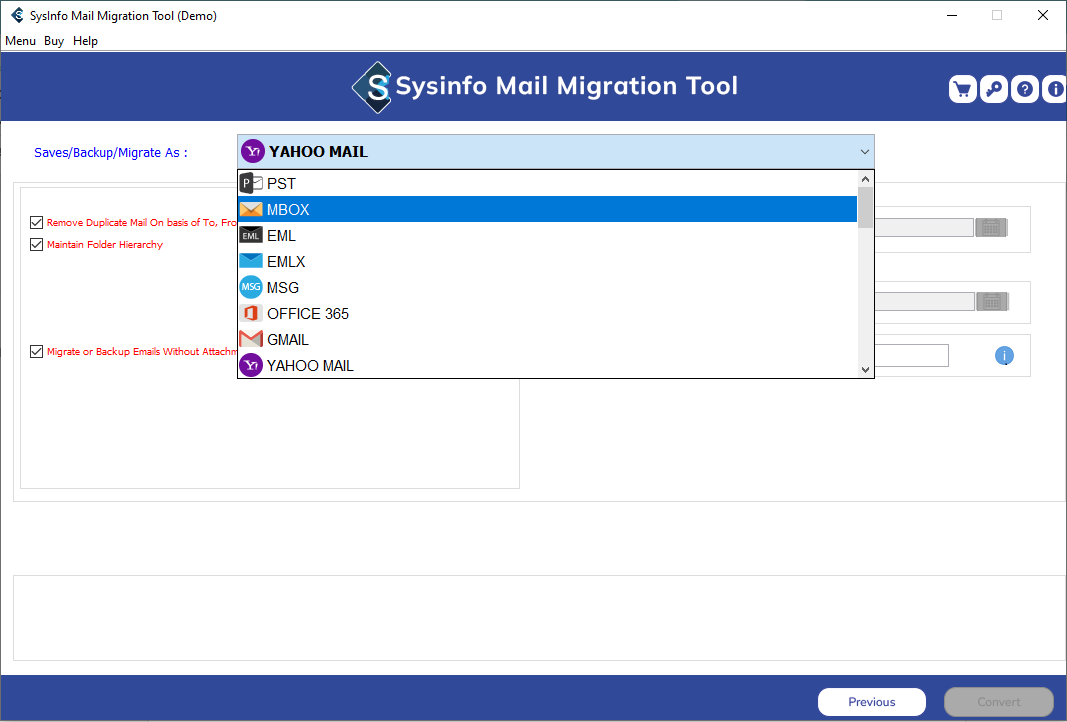Click the dropdown list scrollbar thumb
This screenshot has width=1067, height=722.
(x=866, y=207)
